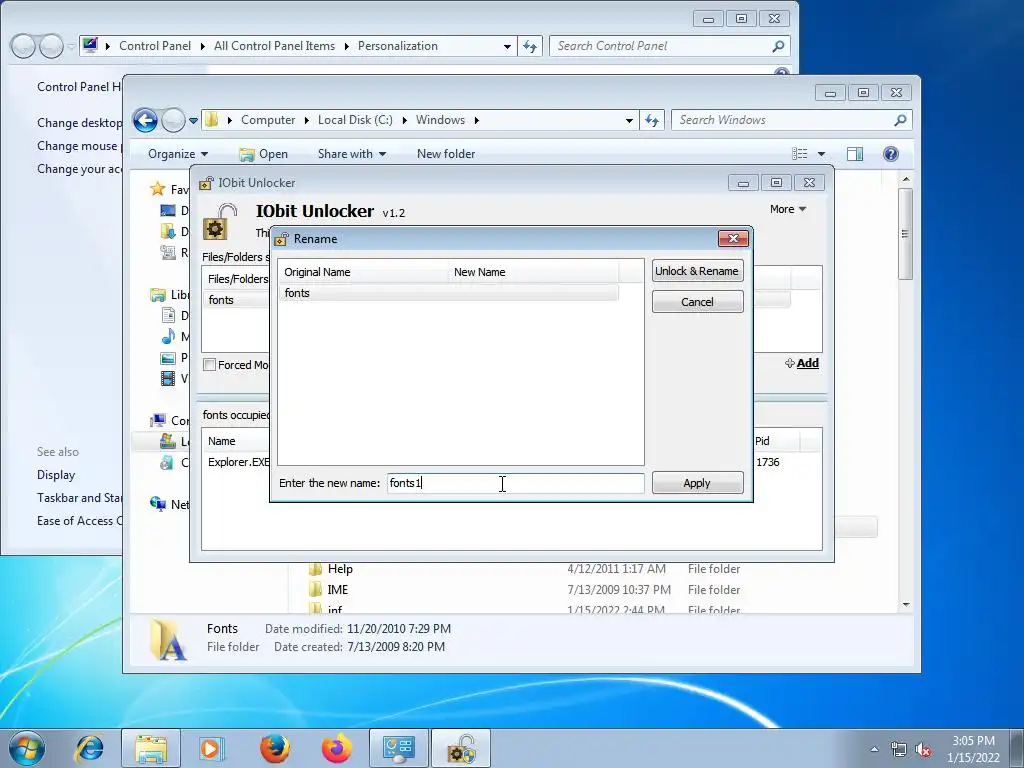This screenshot has width=1024, height=768.
Task: Select the fonts row in Rename list
Action: tap(449, 293)
